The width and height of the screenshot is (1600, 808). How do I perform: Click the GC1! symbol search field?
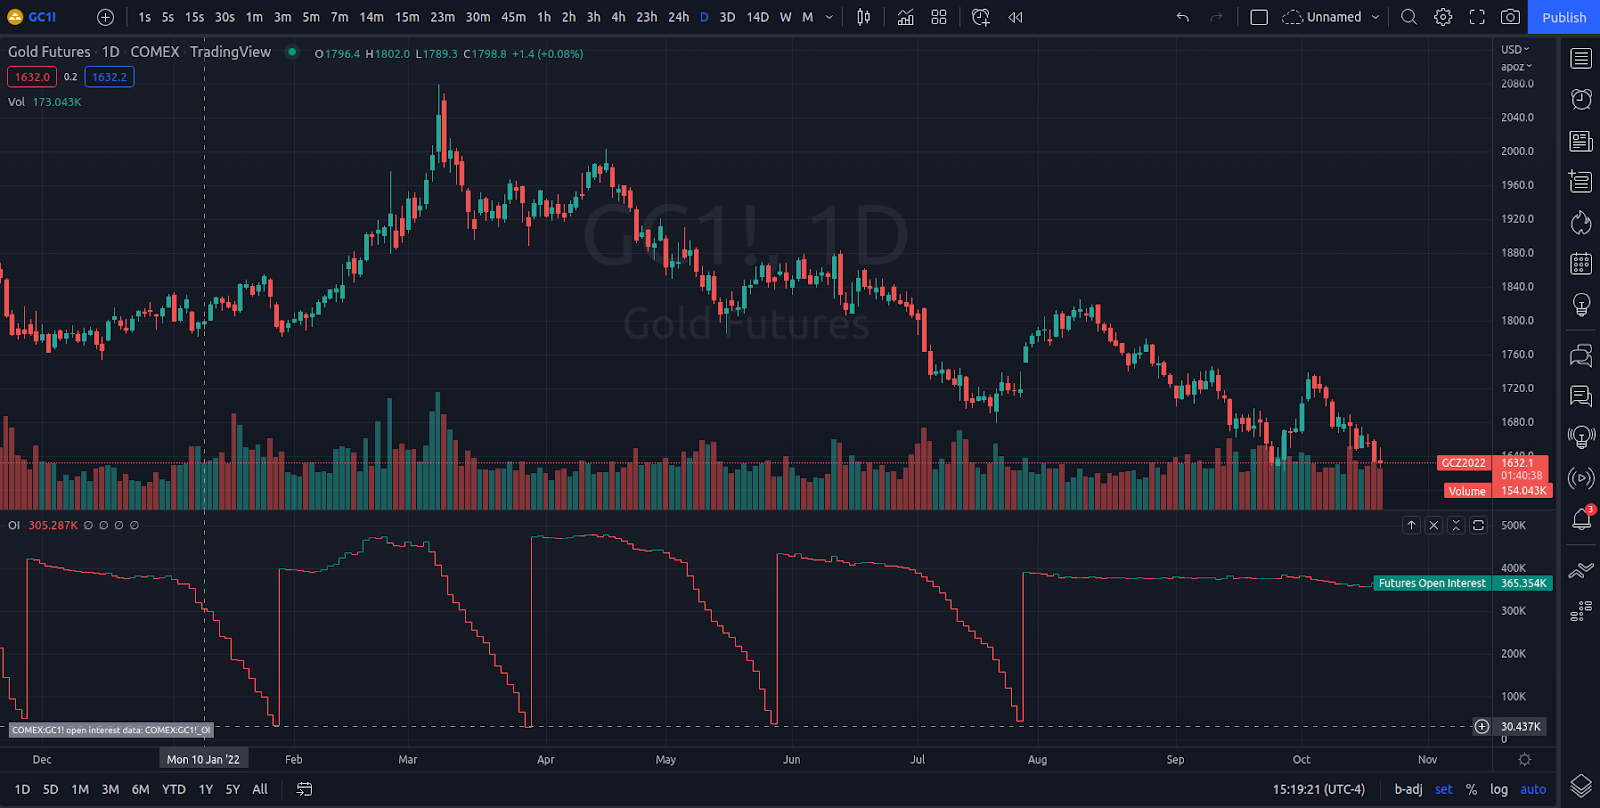pyautogui.click(x=42, y=17)
